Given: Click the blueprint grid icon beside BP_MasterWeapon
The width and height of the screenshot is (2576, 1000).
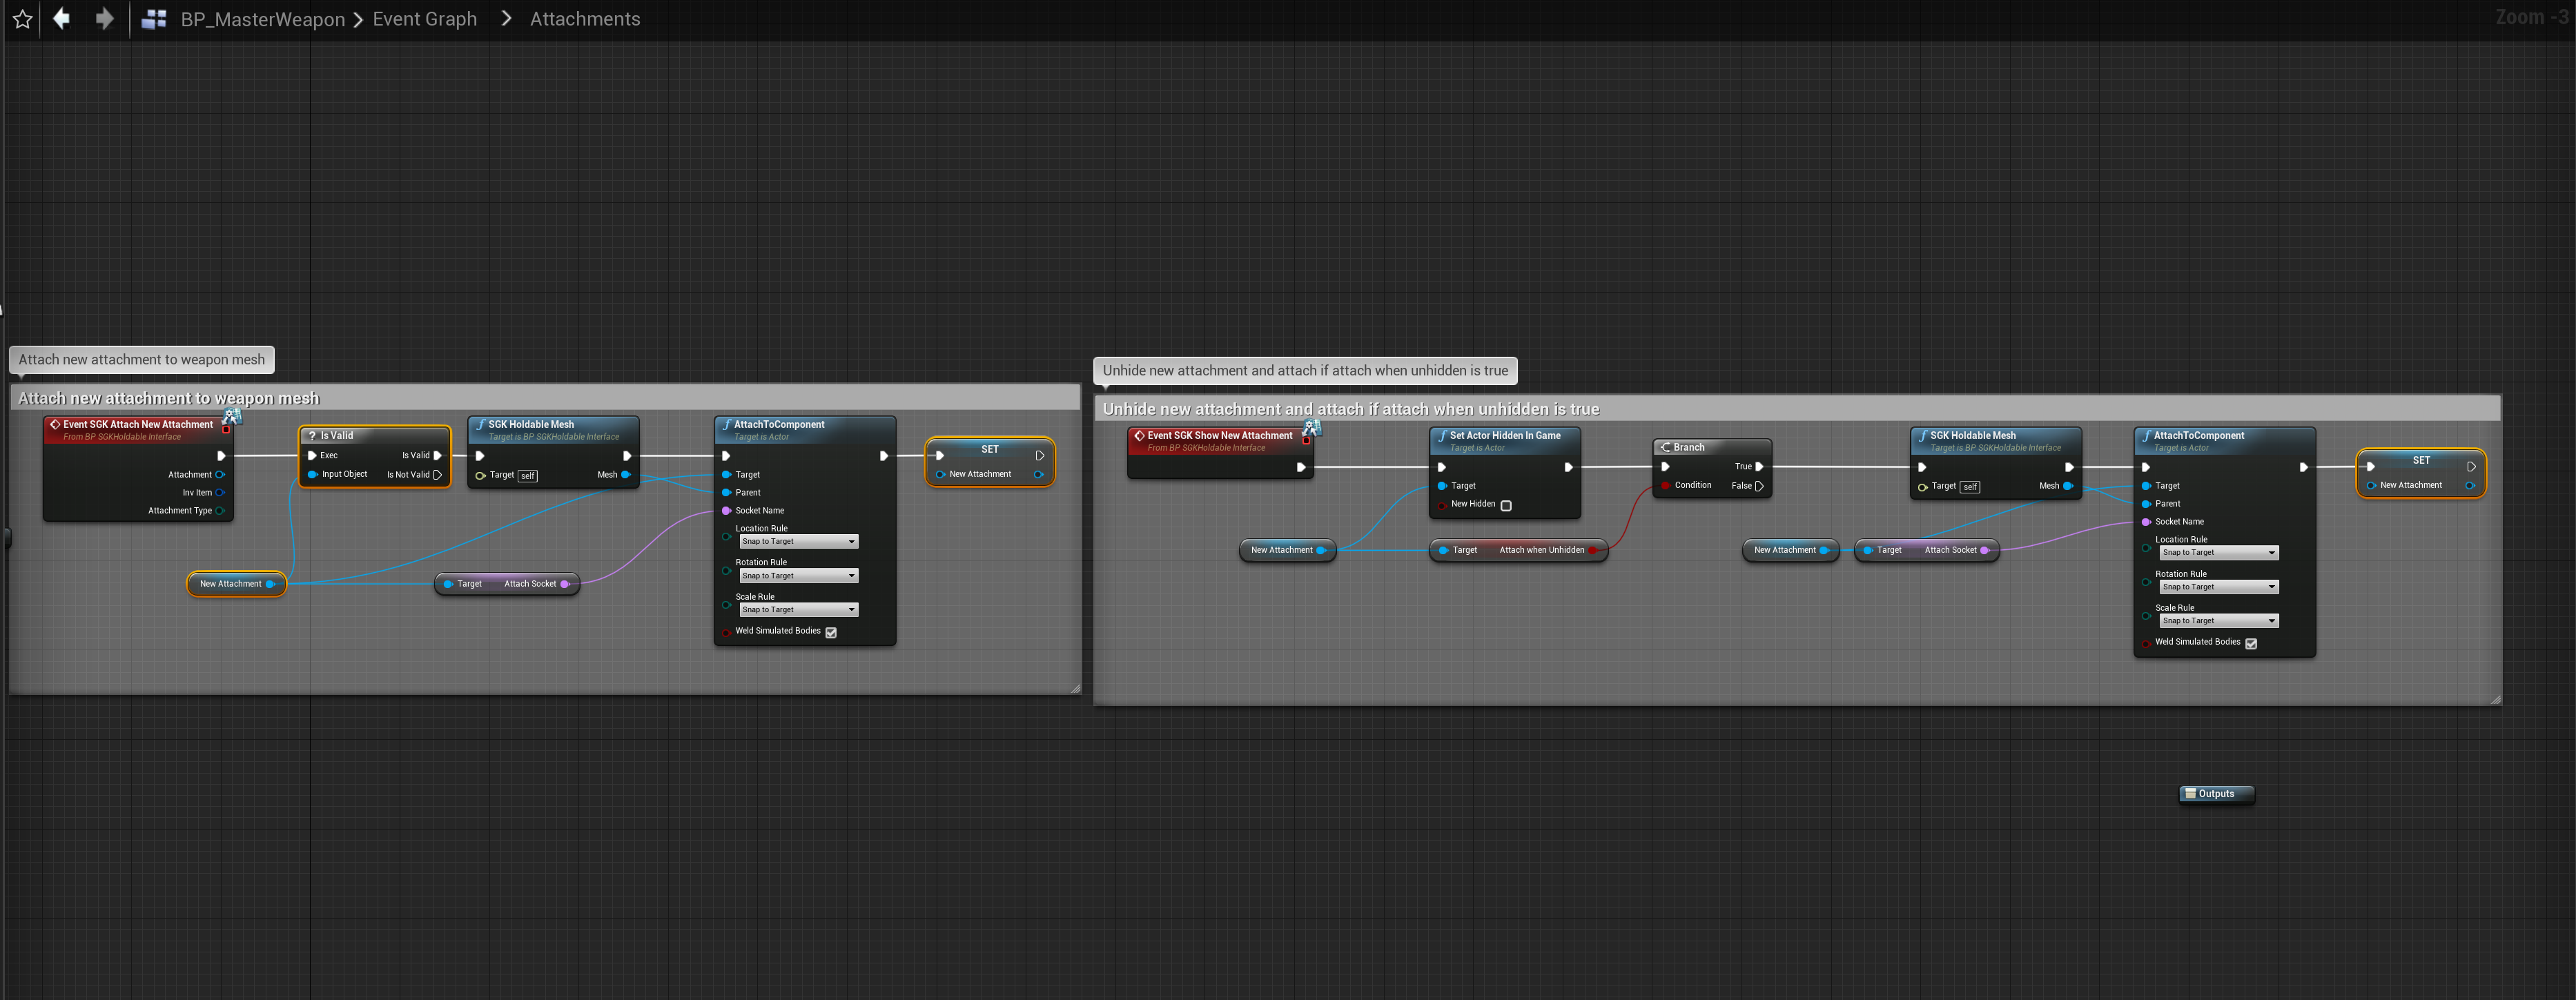Looking at the screenshot, I should click(x=154, y=19).
